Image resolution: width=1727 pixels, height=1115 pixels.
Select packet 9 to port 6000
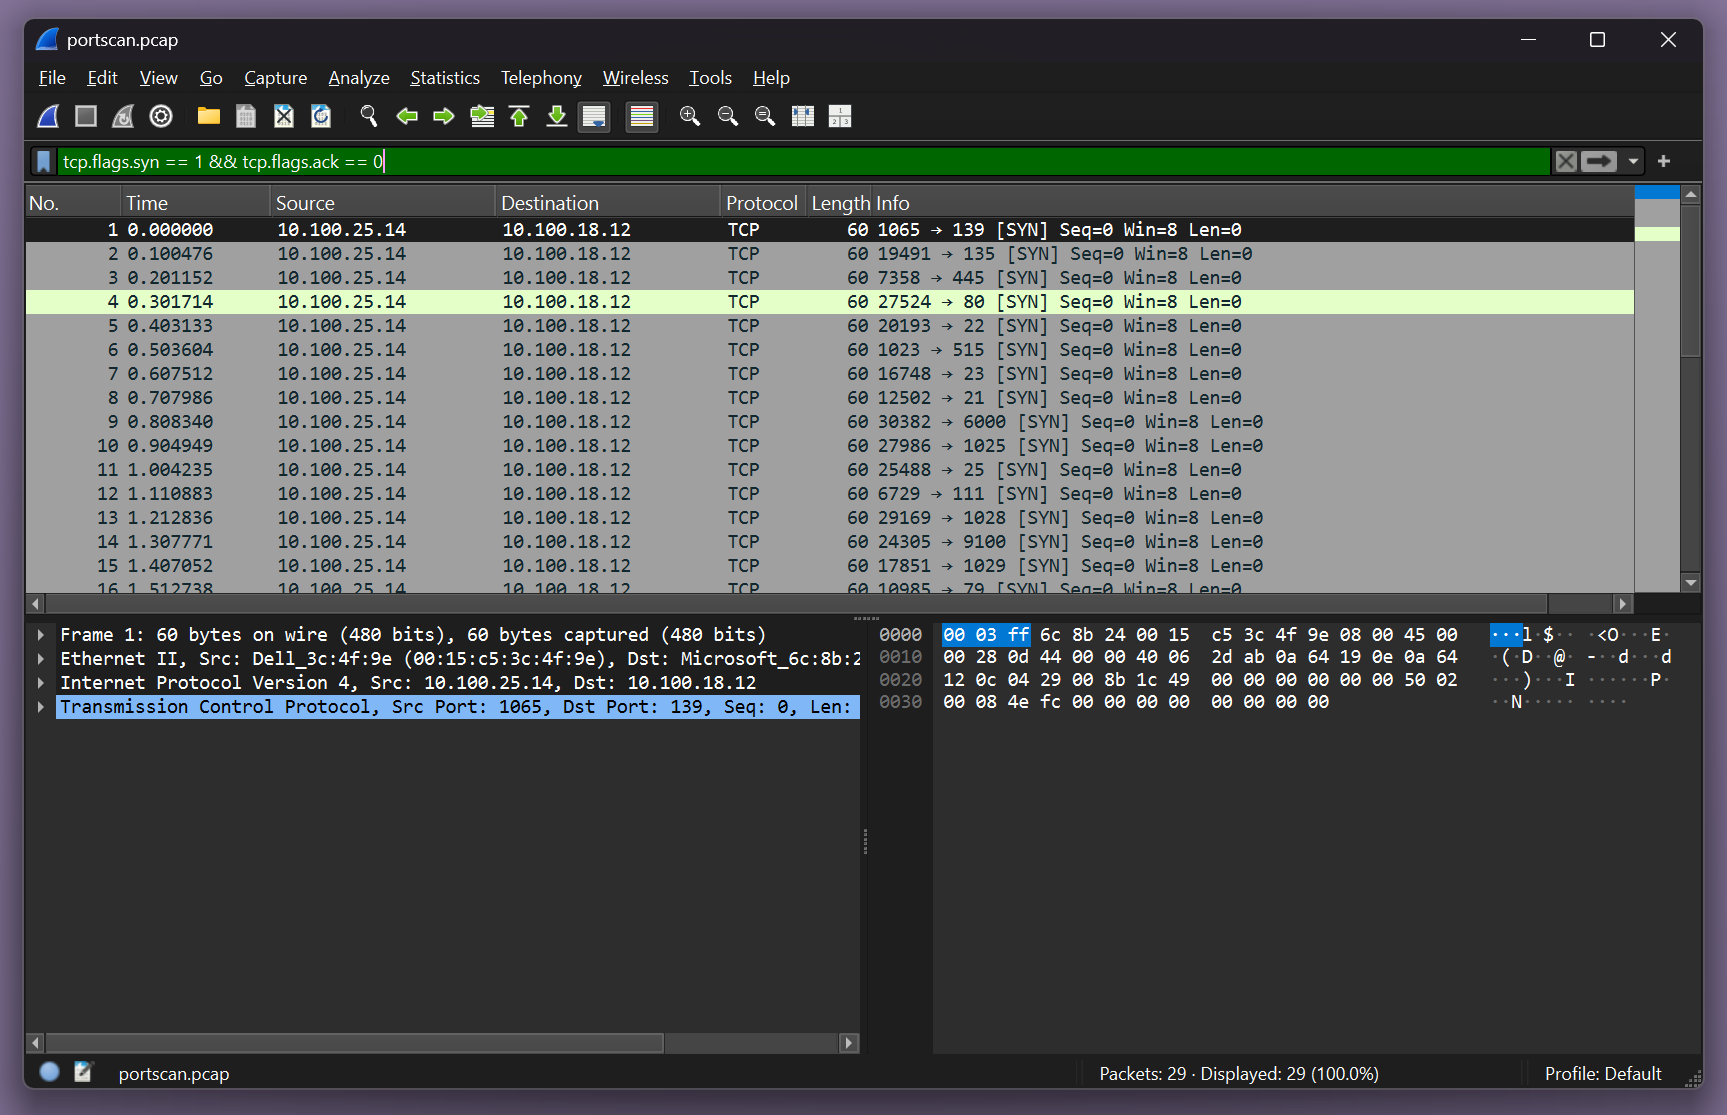click(x=830, y=422)
